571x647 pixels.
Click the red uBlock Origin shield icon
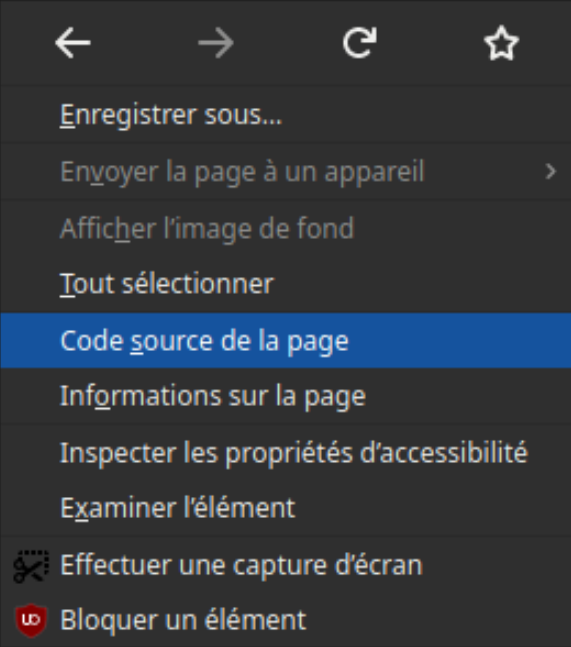coord(31,620)
